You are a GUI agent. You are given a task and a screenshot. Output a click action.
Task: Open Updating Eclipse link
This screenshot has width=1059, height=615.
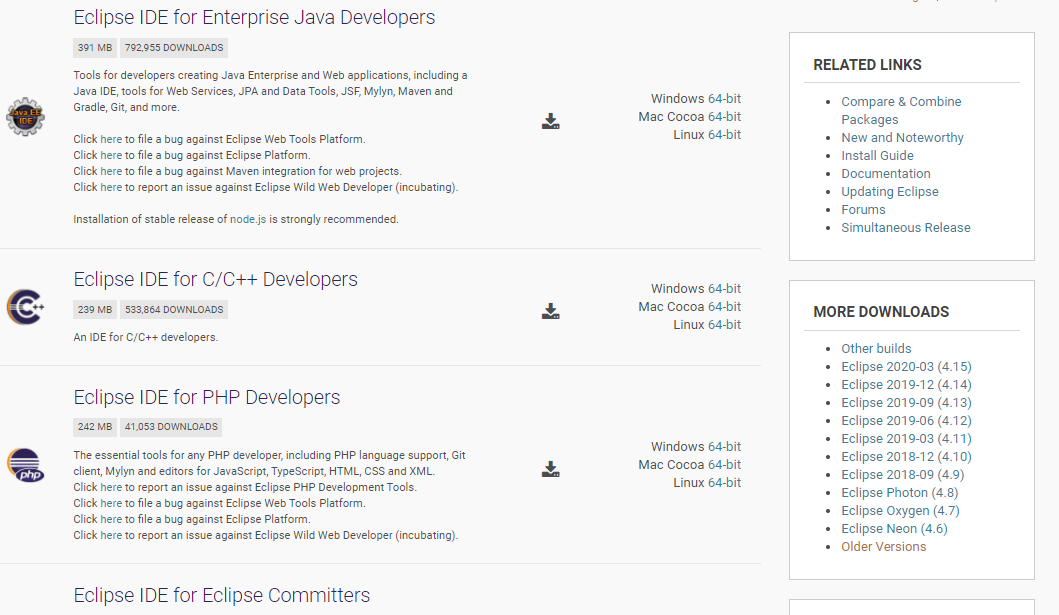tap(889, 192)
